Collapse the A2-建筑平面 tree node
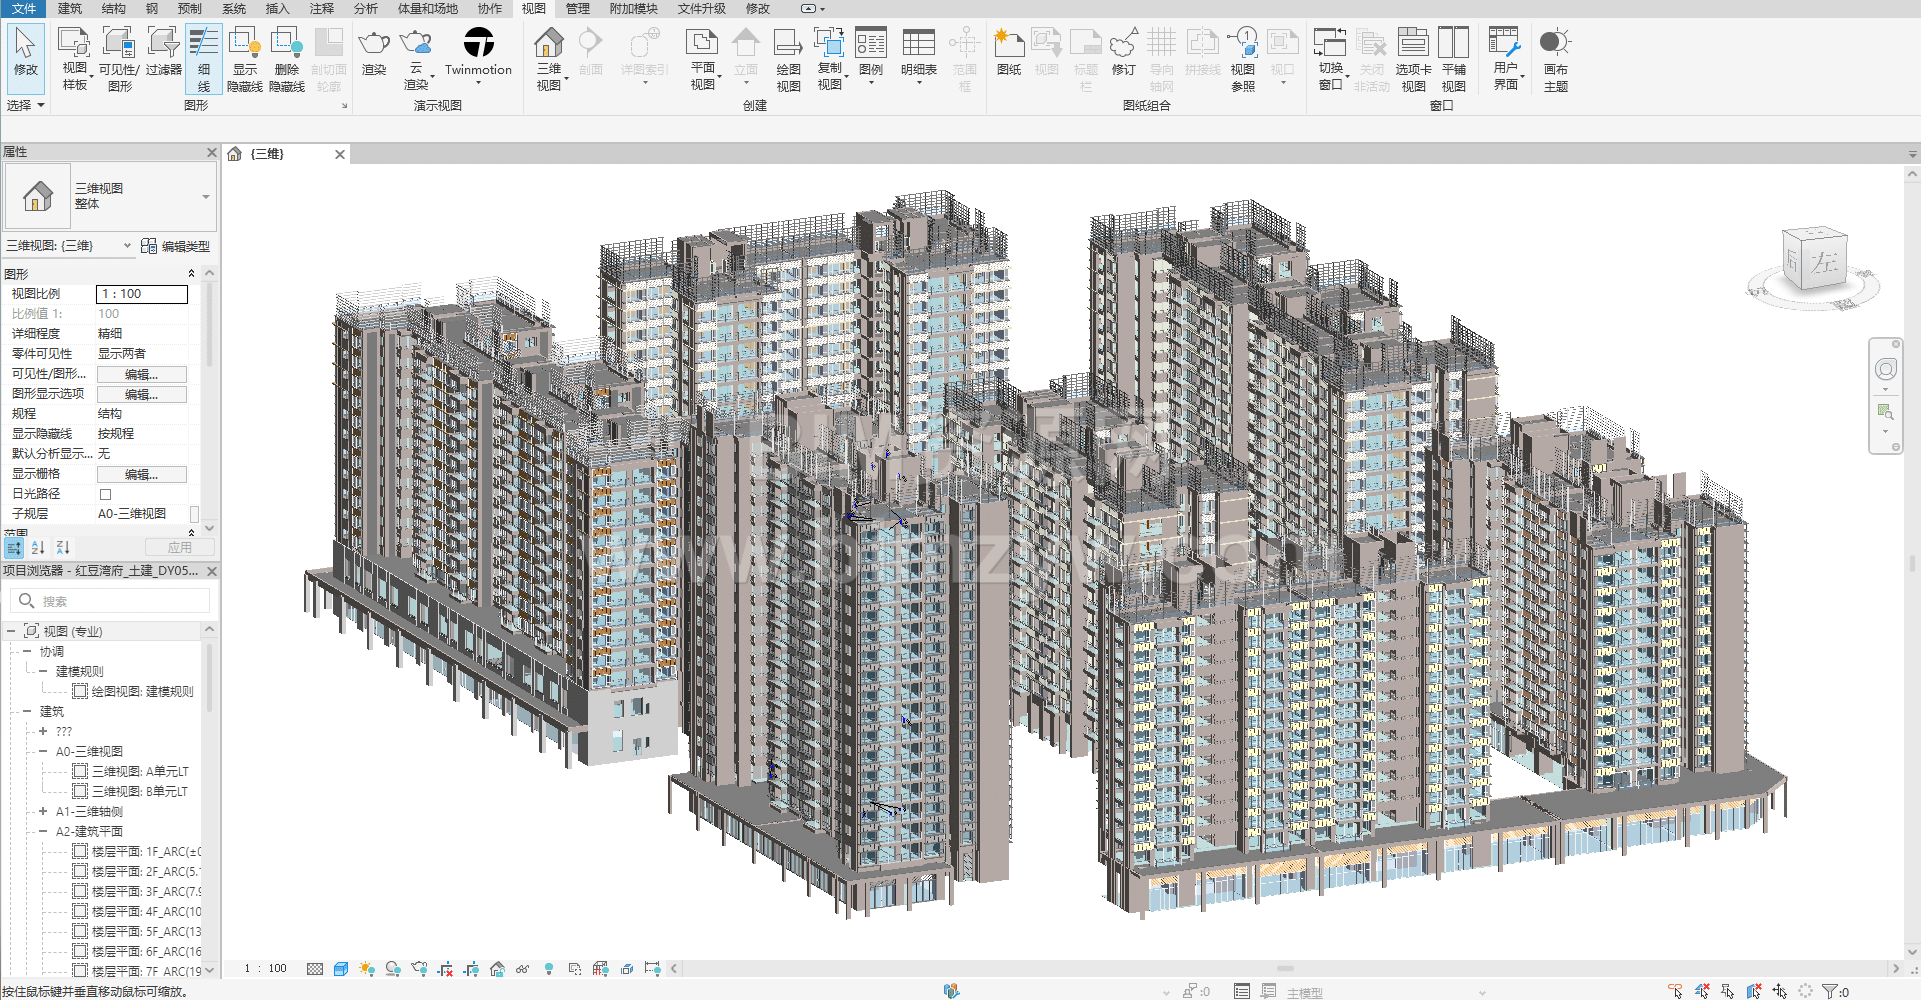Viewport: 1921px width, 1000px height. 43,831
